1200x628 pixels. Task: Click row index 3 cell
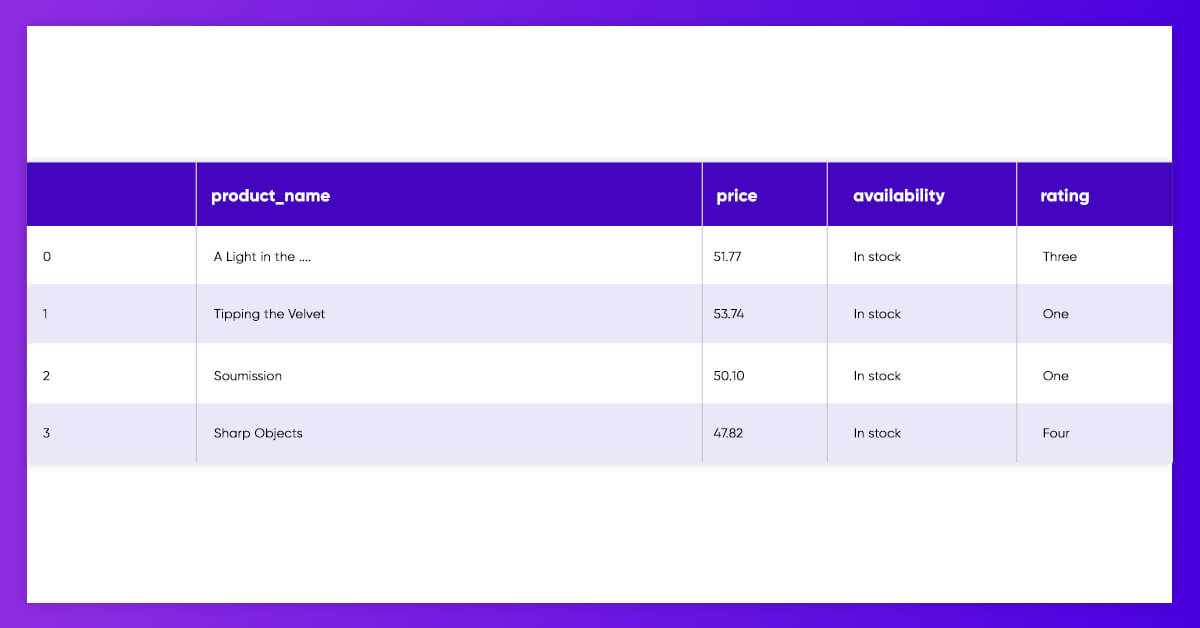coord(112,433)
